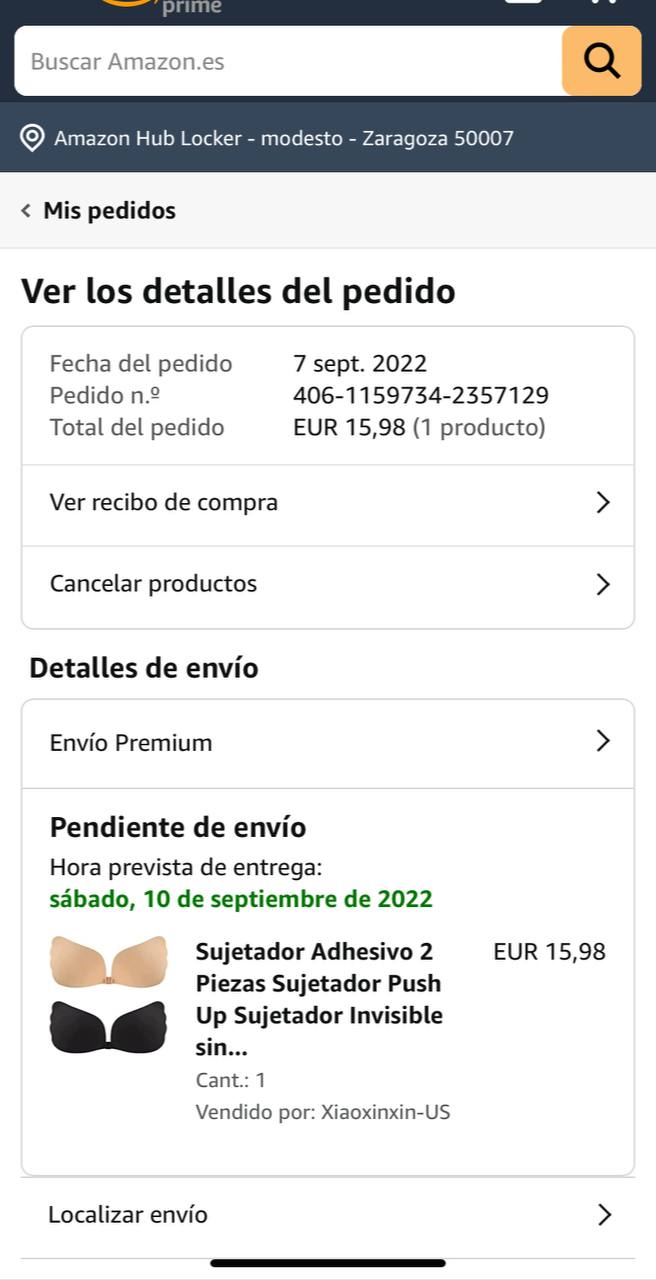Go back to Mis pedidos
This screenshot has height=1280, width=656.
(109, 210)
